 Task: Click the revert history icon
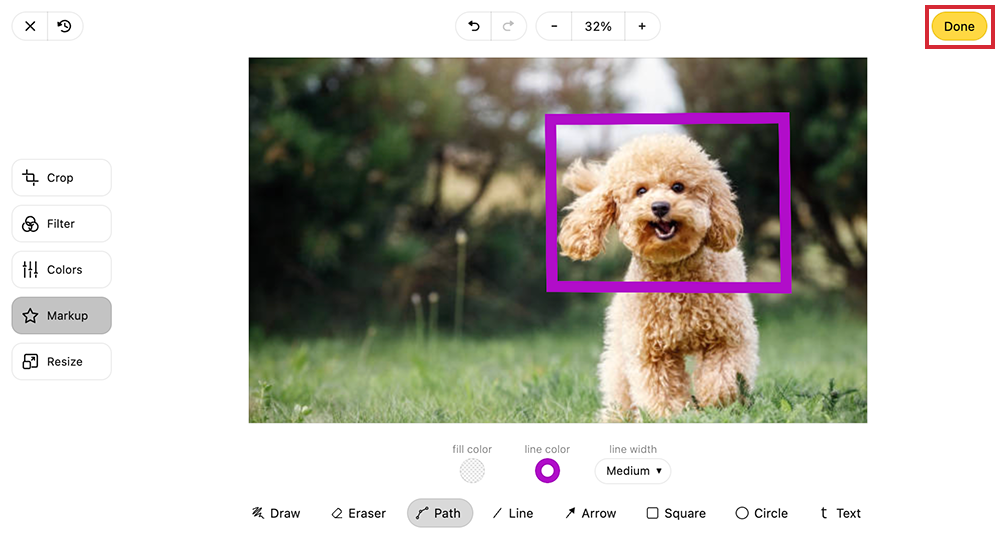[x=65, y=26]
